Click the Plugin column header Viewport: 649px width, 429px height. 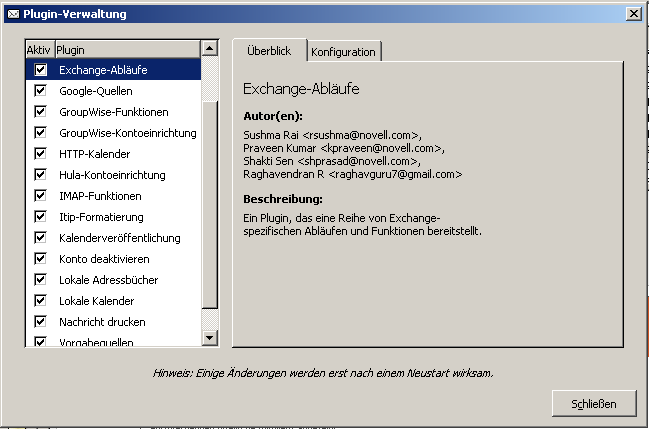pyautogui.click(x=125, y=49)
